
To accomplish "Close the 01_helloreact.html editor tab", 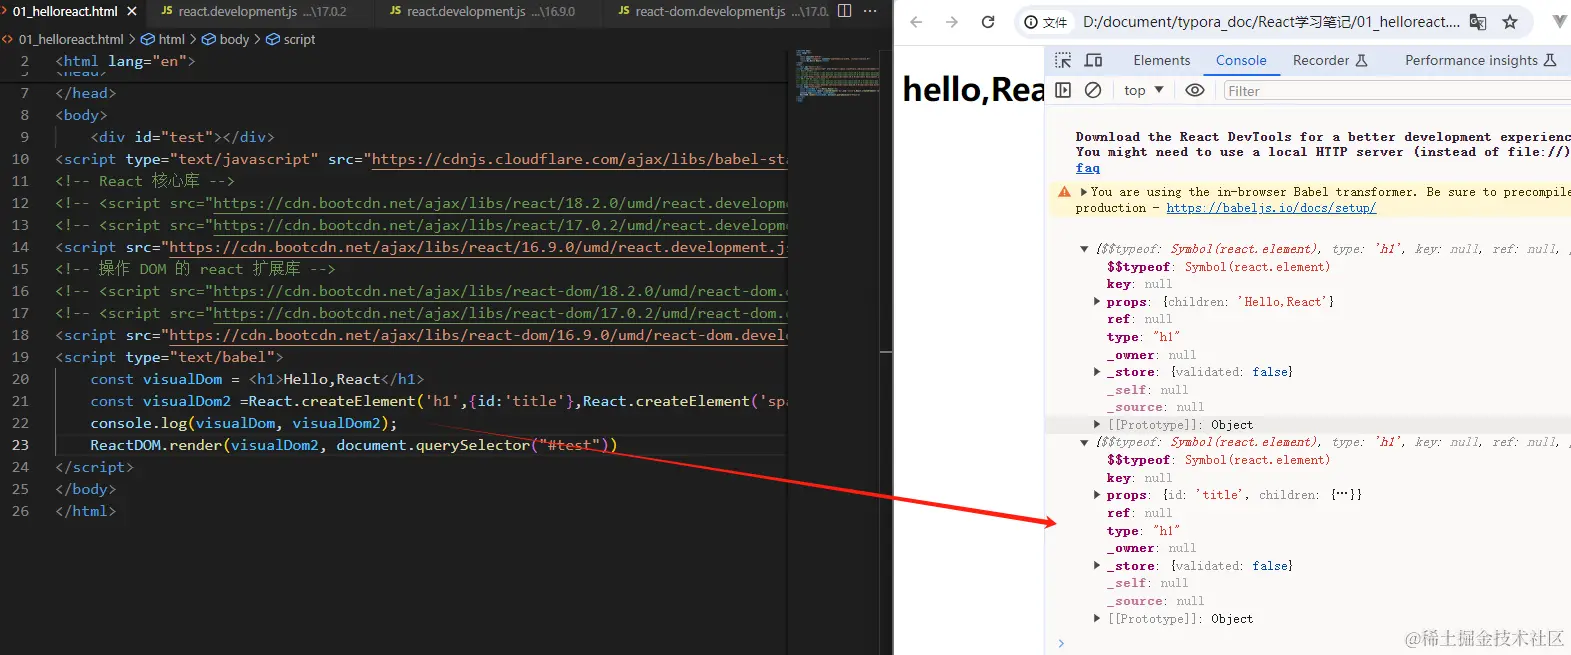I will click(x=132, y=12).
